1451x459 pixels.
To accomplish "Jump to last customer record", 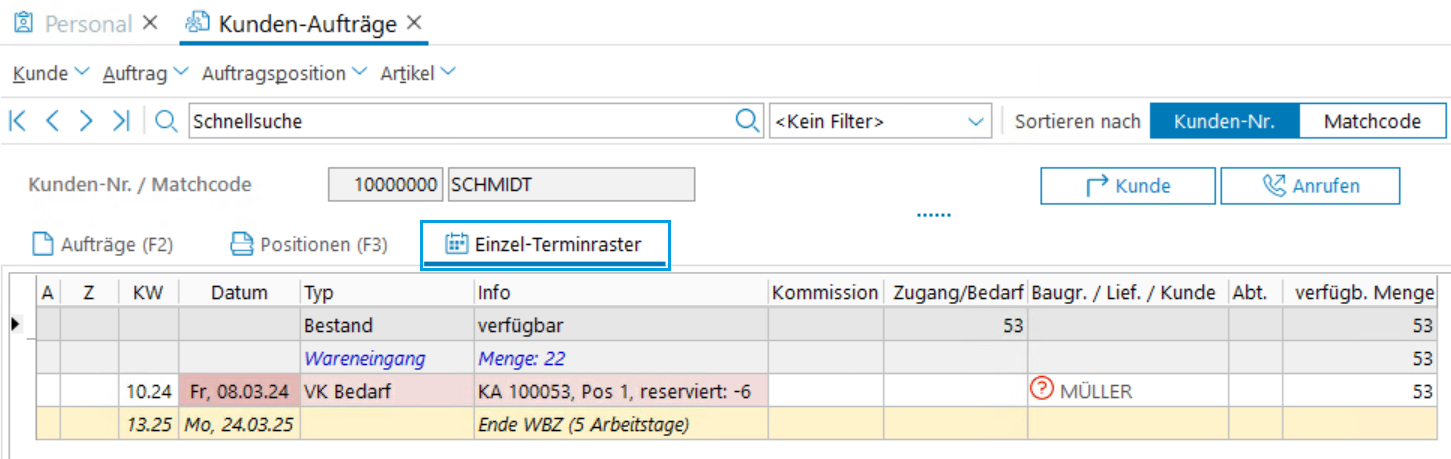I will pos(121,121).
